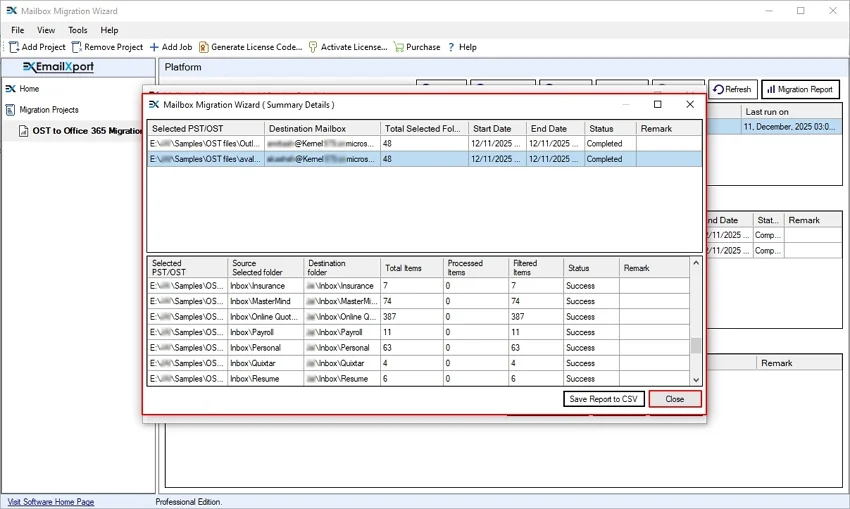
Task: Click the Filtered Items column header
Action: (x=536, y=268)
